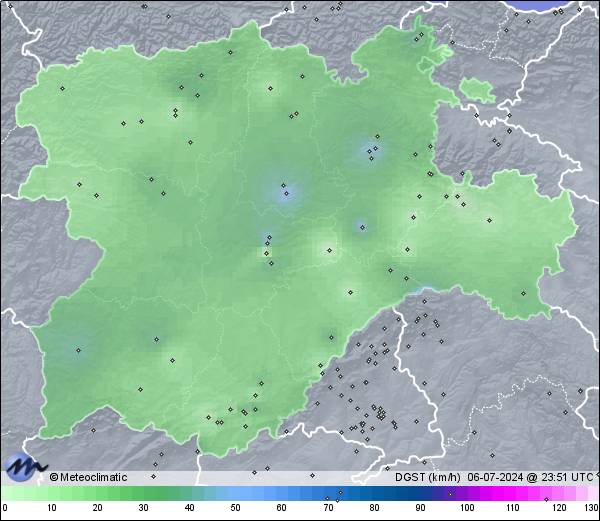Pick the light blue color above 50
Screen dimensions: 600x521
[235, 493]
